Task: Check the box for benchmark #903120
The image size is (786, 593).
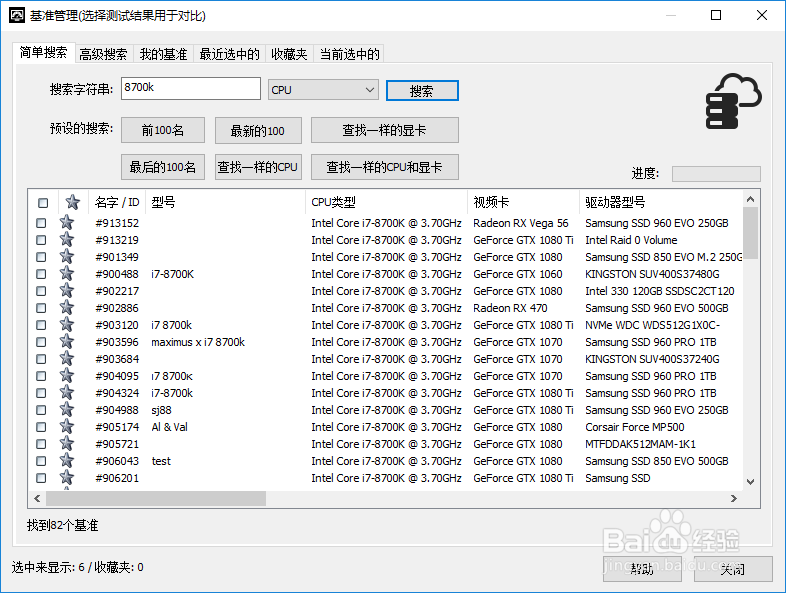Action: pyautogui.click(x=41, y=325)
